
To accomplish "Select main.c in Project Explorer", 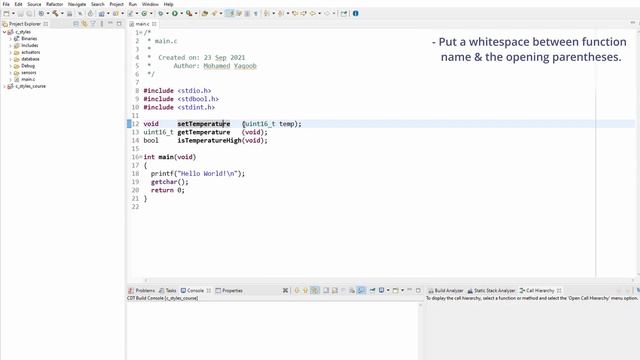I will [28, 80].
